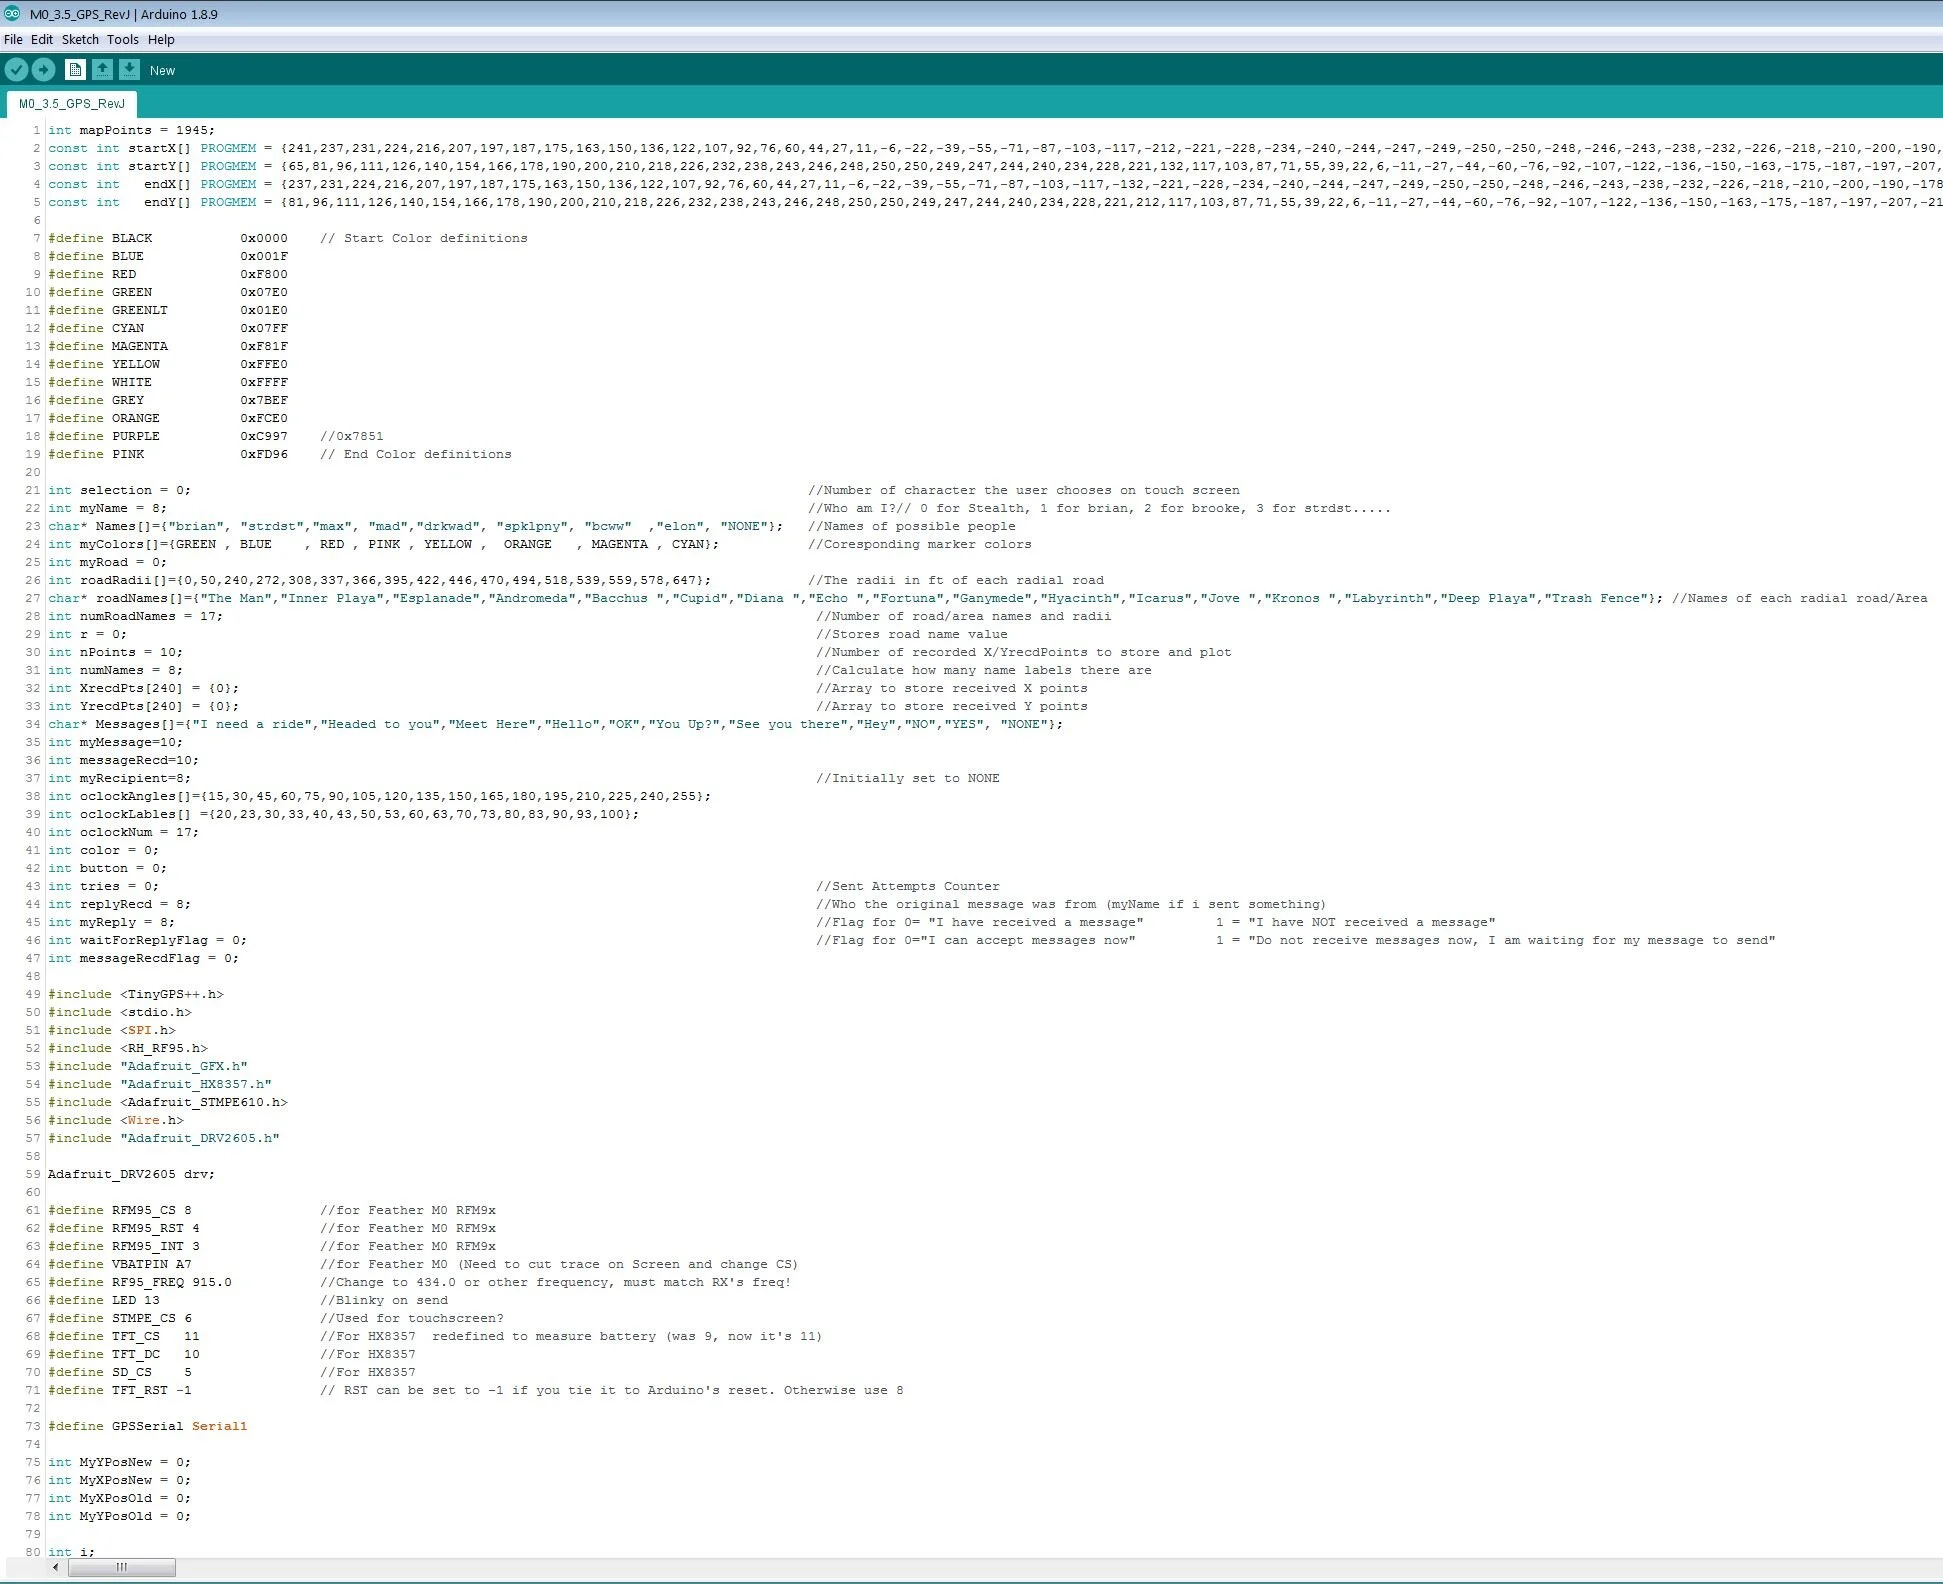Click the #include TinyGPS++.h line
Image resolution: width=1943 pixels, height=1584 pixels.
click(135, 994)
